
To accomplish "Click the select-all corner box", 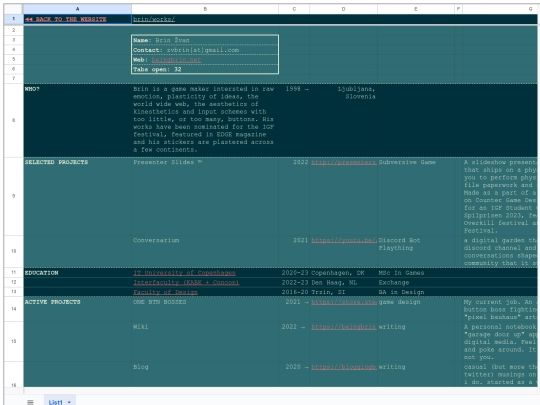I will (14, 9).
